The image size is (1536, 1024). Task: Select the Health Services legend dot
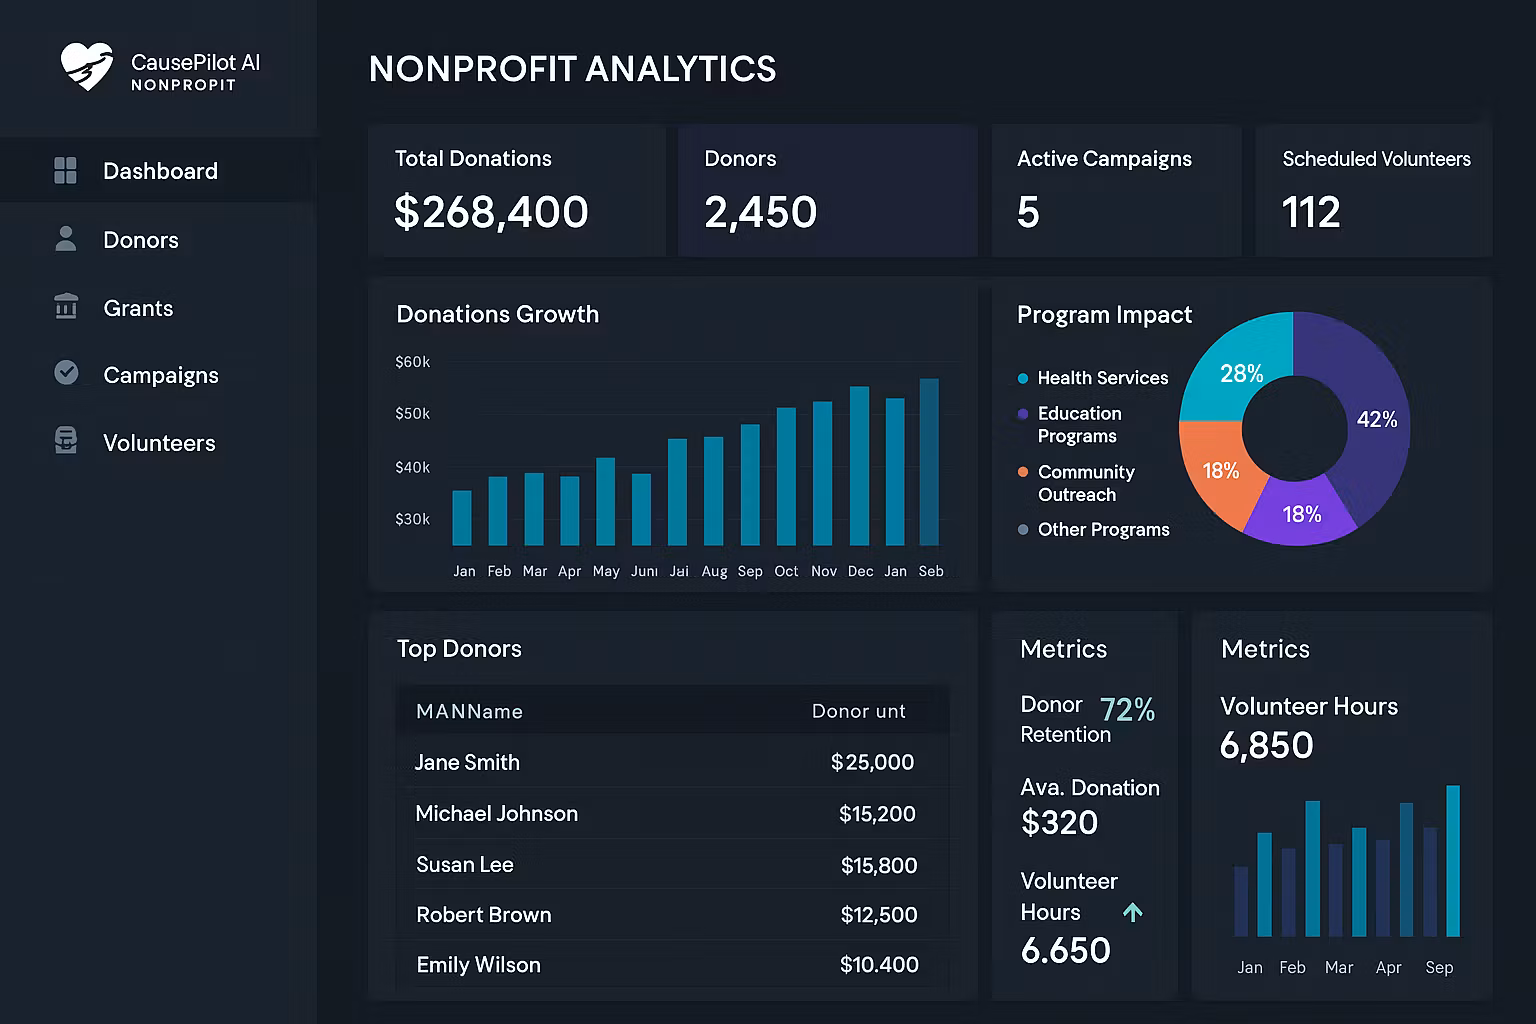tap(1022, 378)
